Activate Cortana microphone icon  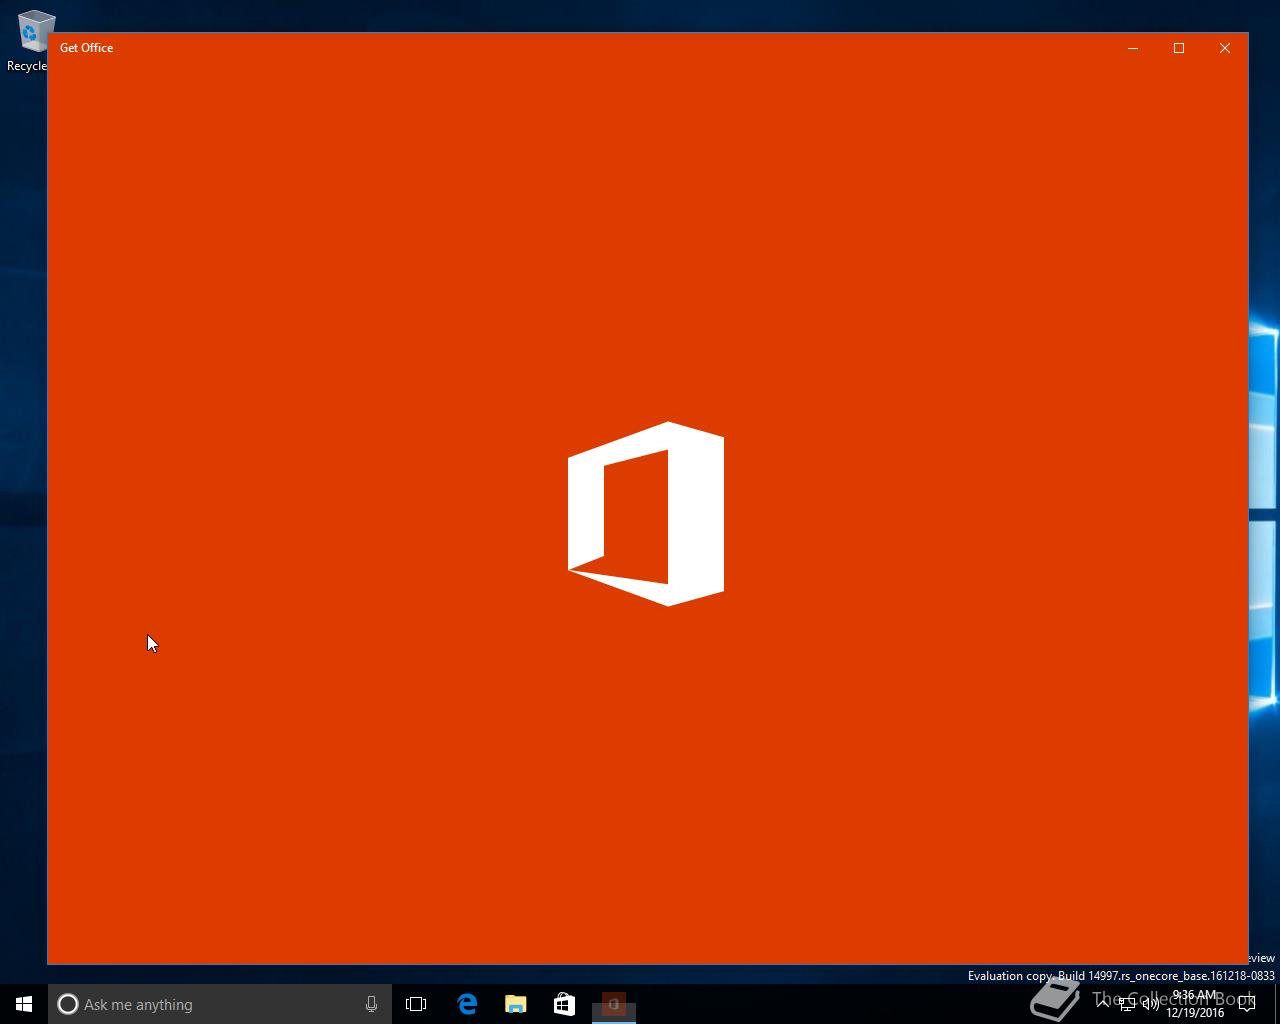pos(371,1004)
